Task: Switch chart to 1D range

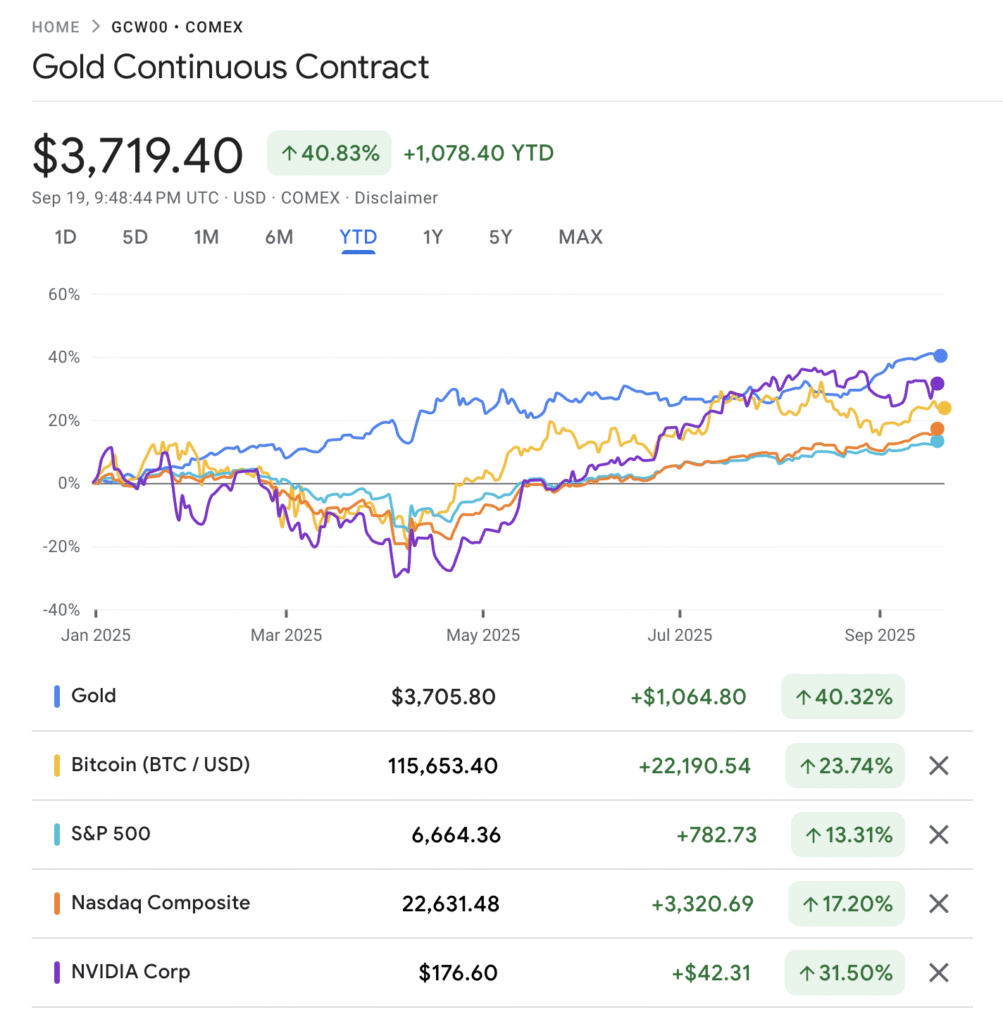Action: (x=65, y=237)
